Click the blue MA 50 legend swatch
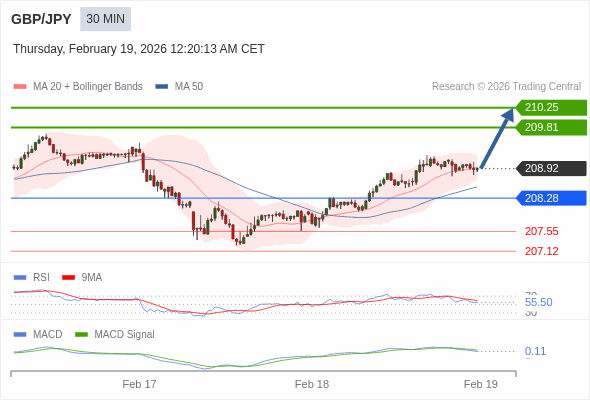590x400 pixels. pos(161,87)
